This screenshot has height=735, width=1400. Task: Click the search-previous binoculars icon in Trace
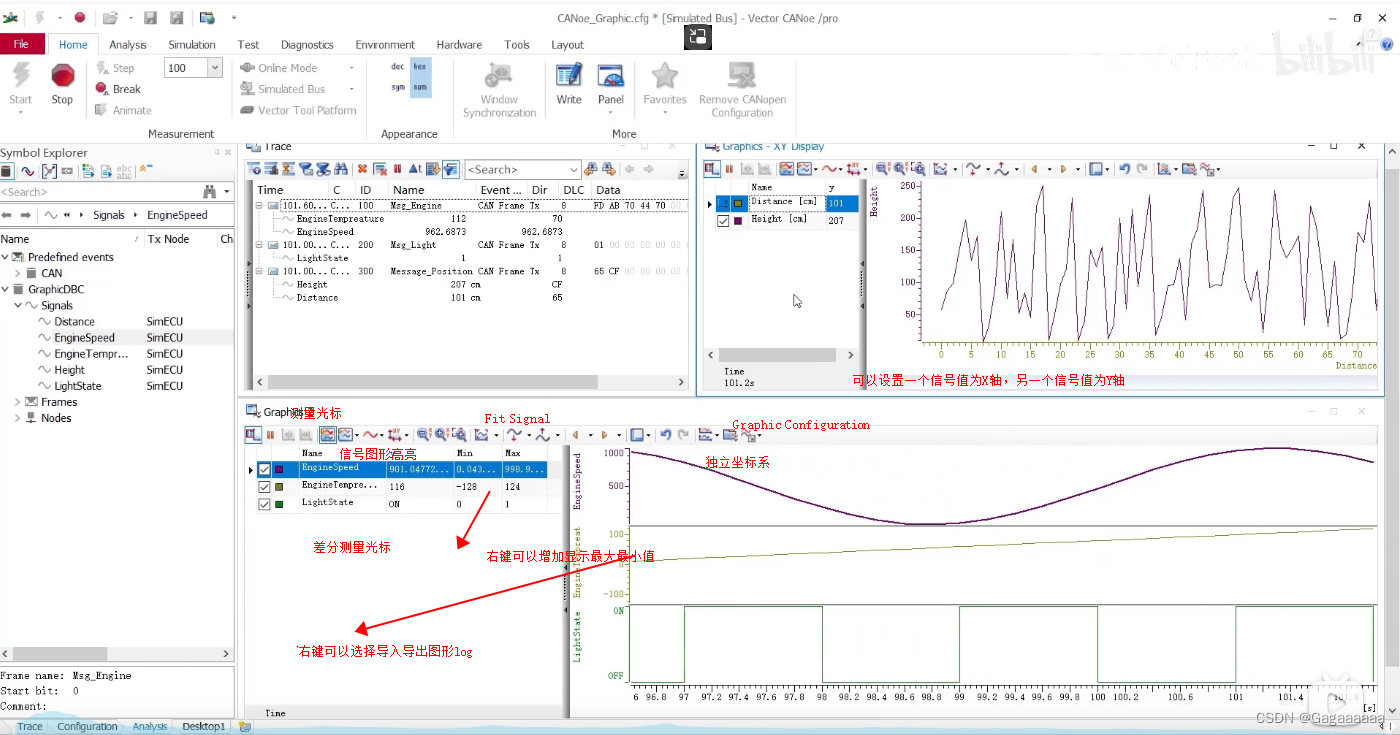591,169
